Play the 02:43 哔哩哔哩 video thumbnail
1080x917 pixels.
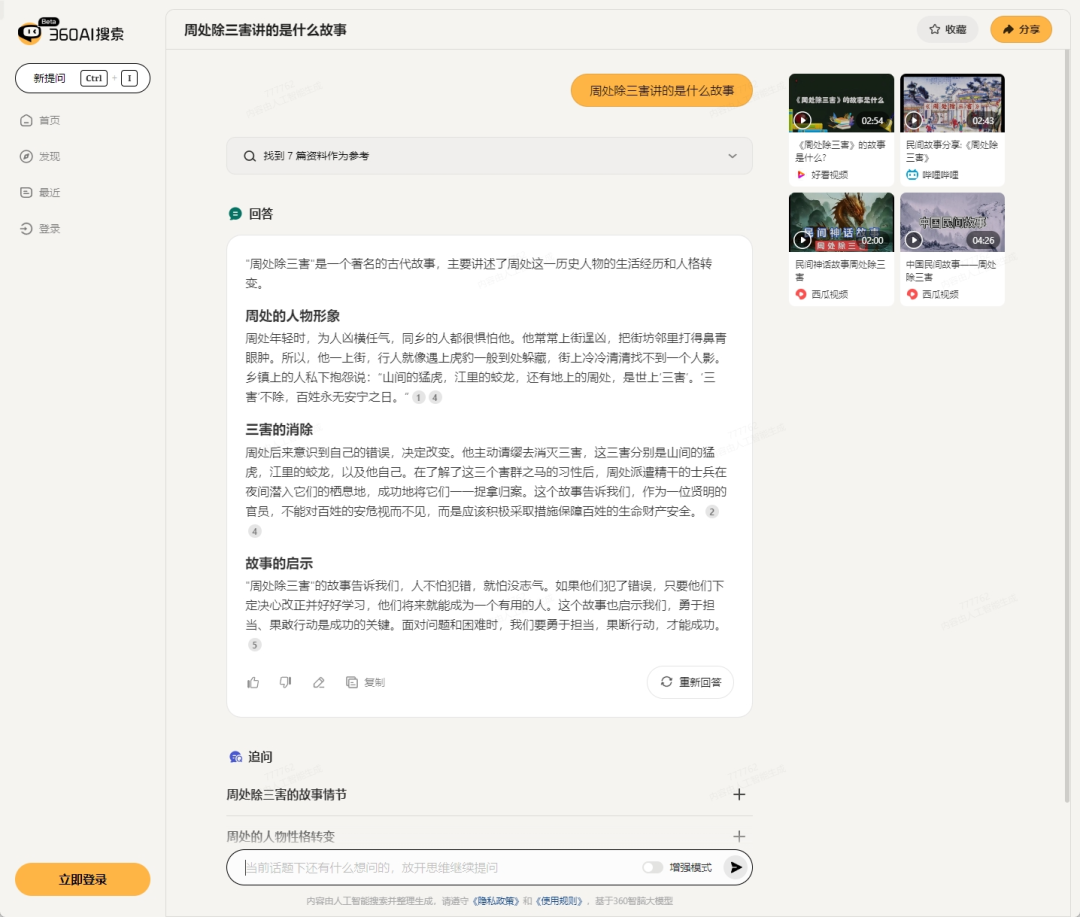[952, 103]
